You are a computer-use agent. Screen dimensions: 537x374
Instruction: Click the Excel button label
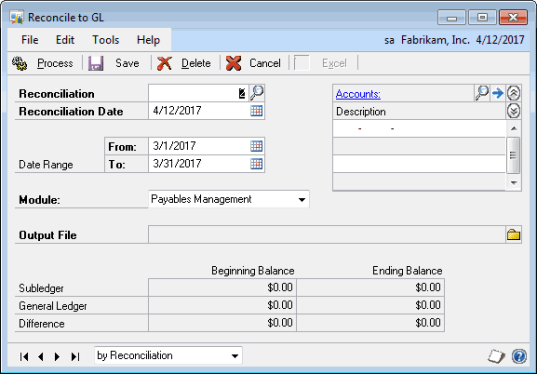[x=334, y=63]
